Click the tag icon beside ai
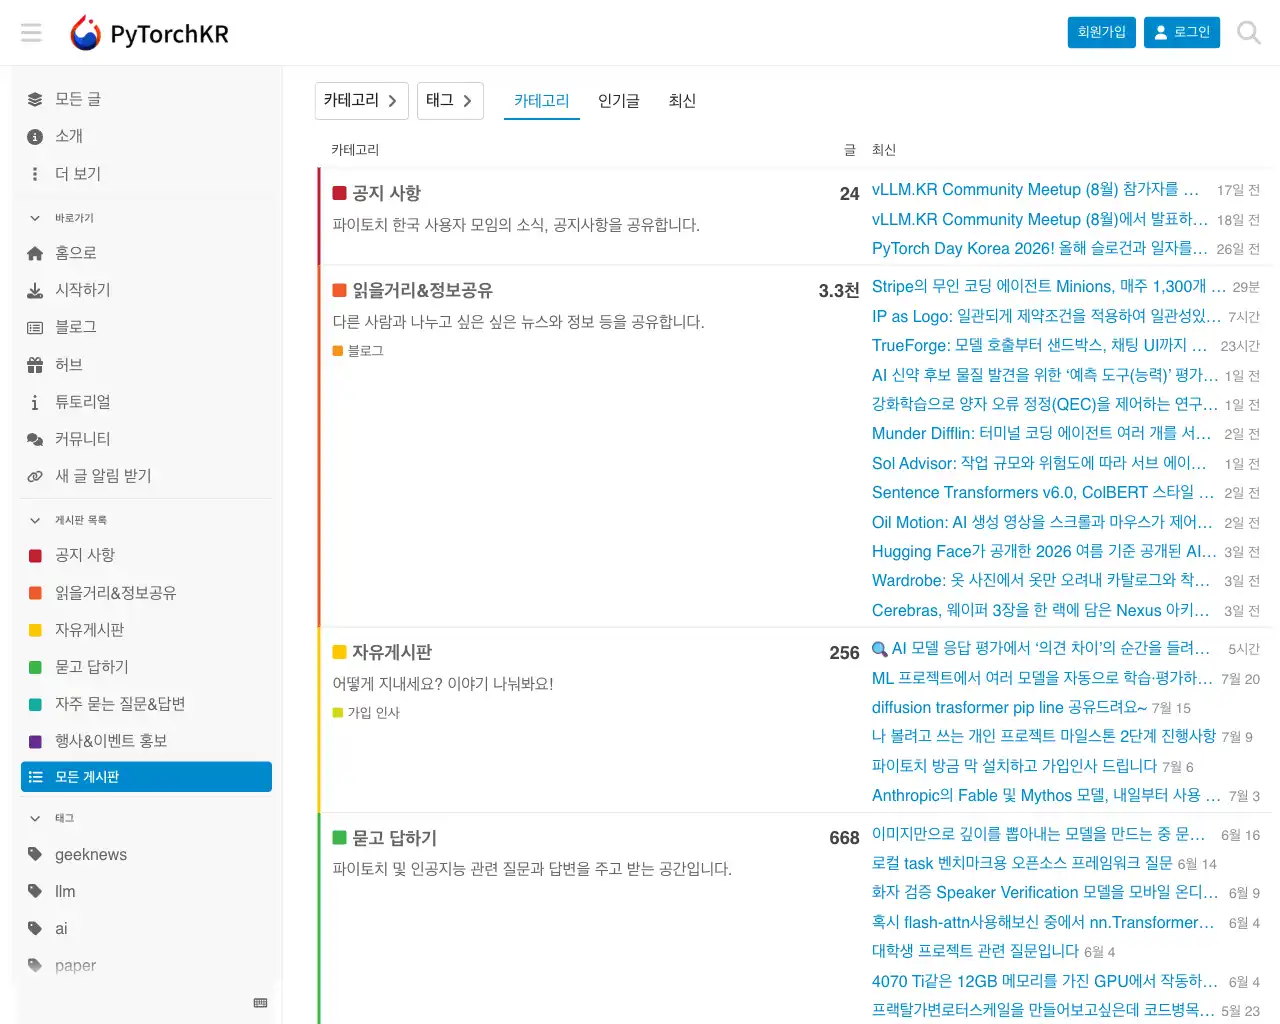Viewport: 1280px width, 1024px height. [35, 928]
